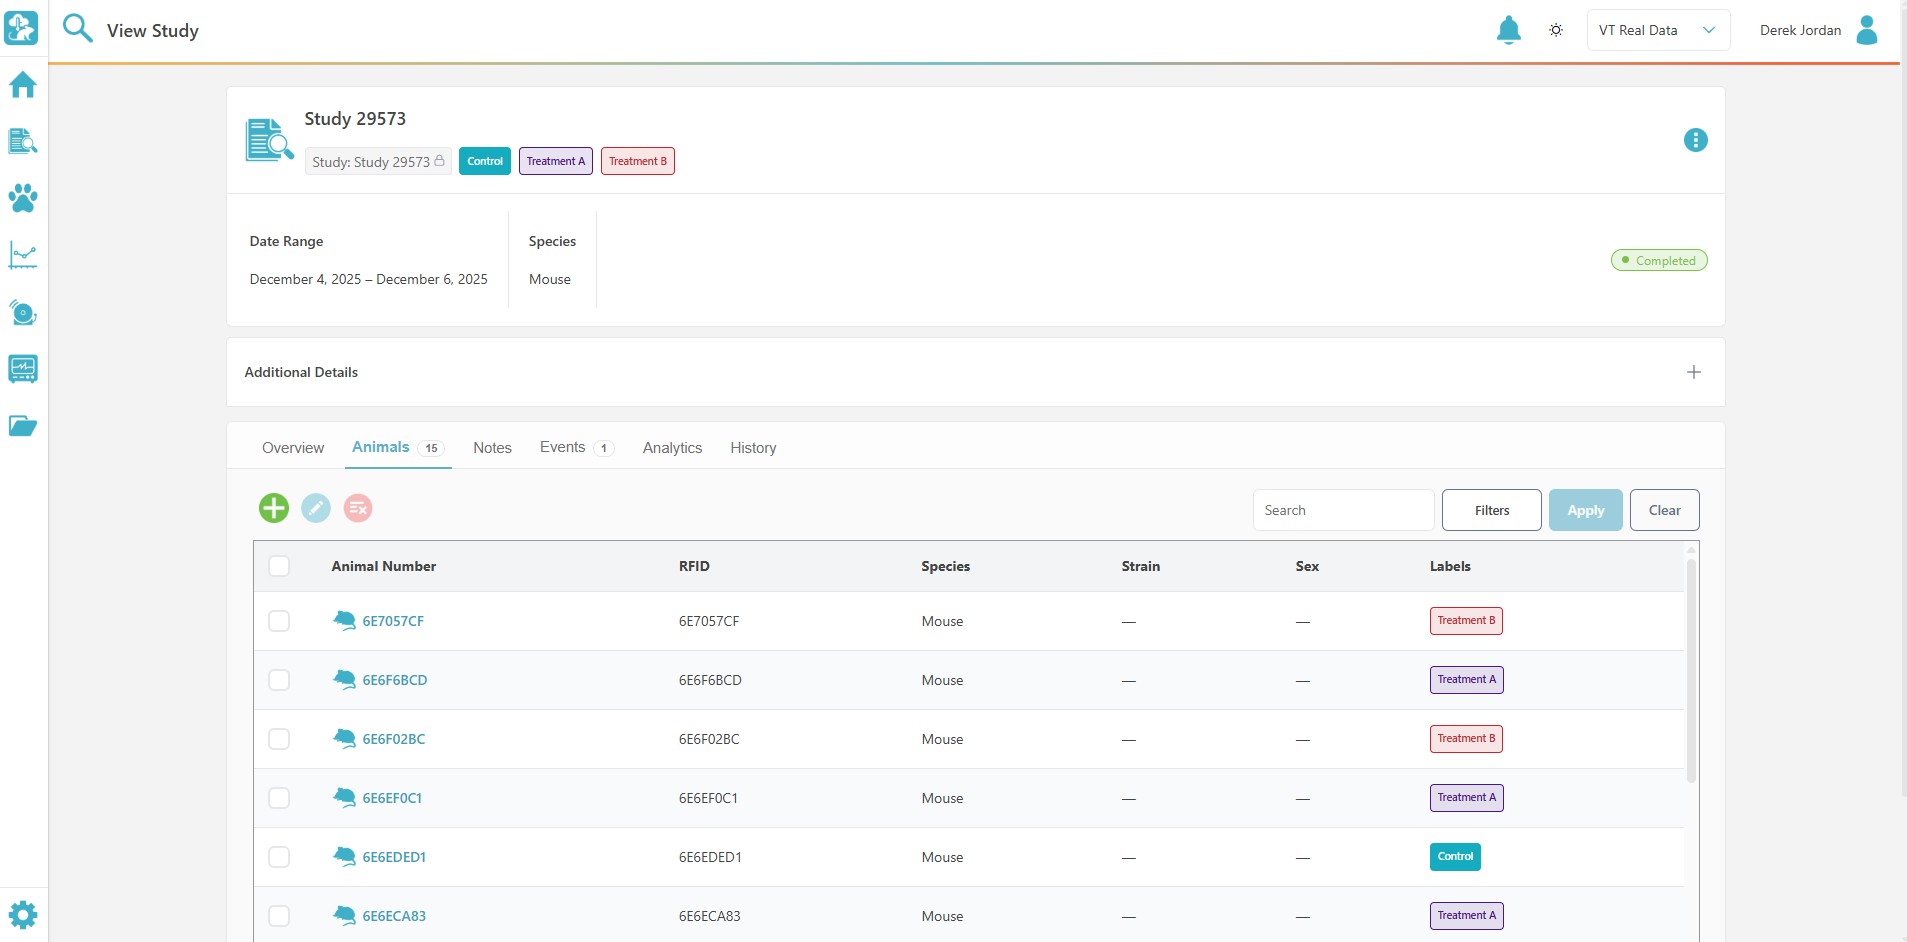Check the box for animal 6E6EDED1
This screenshot has width=1907, height=942.
coord(279,857)
